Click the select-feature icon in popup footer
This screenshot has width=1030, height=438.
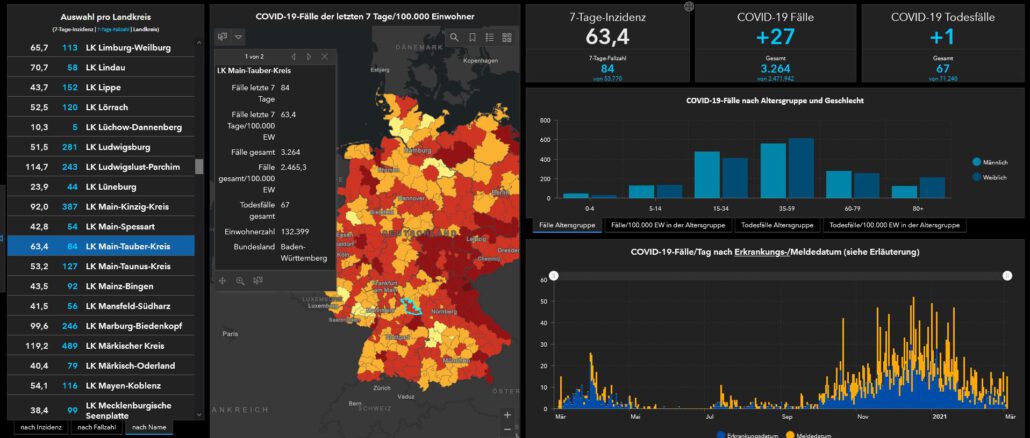pyautogui.click(x=258, y=280)
